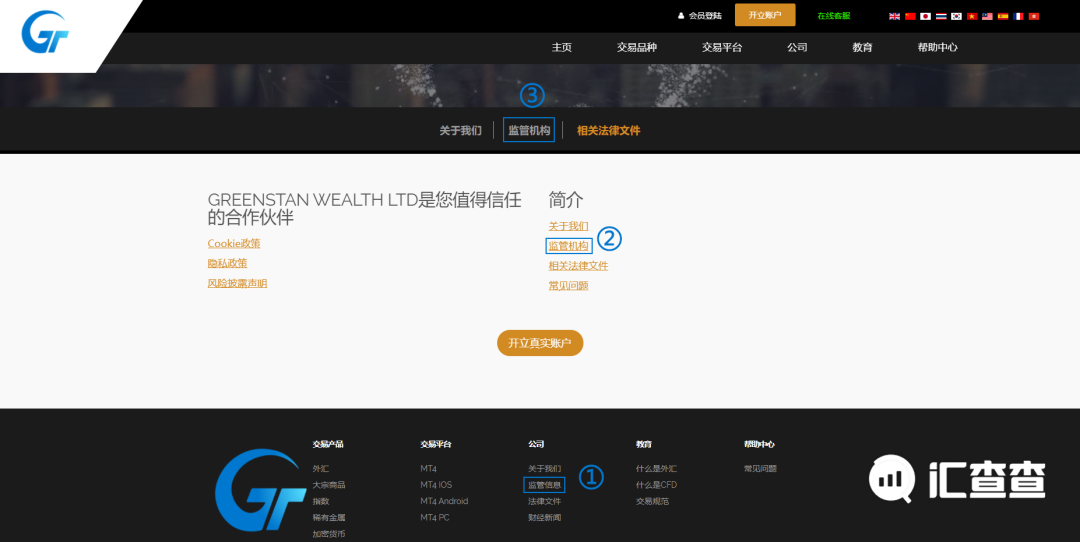Open 在线客服 online support
The width and height of the screenshot is (1080, 542).
(x=833, y=15)
